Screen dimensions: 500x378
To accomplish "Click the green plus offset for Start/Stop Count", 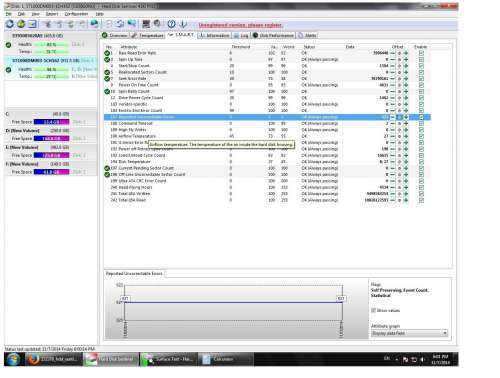I will 406,66.
